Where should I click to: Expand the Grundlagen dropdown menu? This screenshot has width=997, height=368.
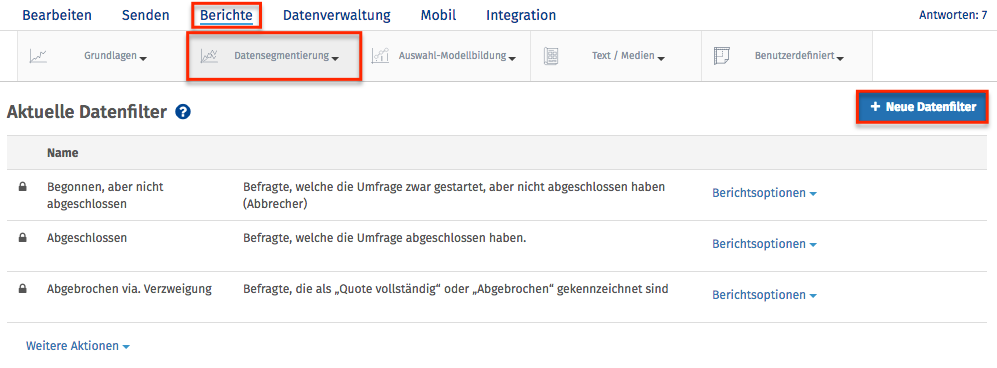click(115, 57)
